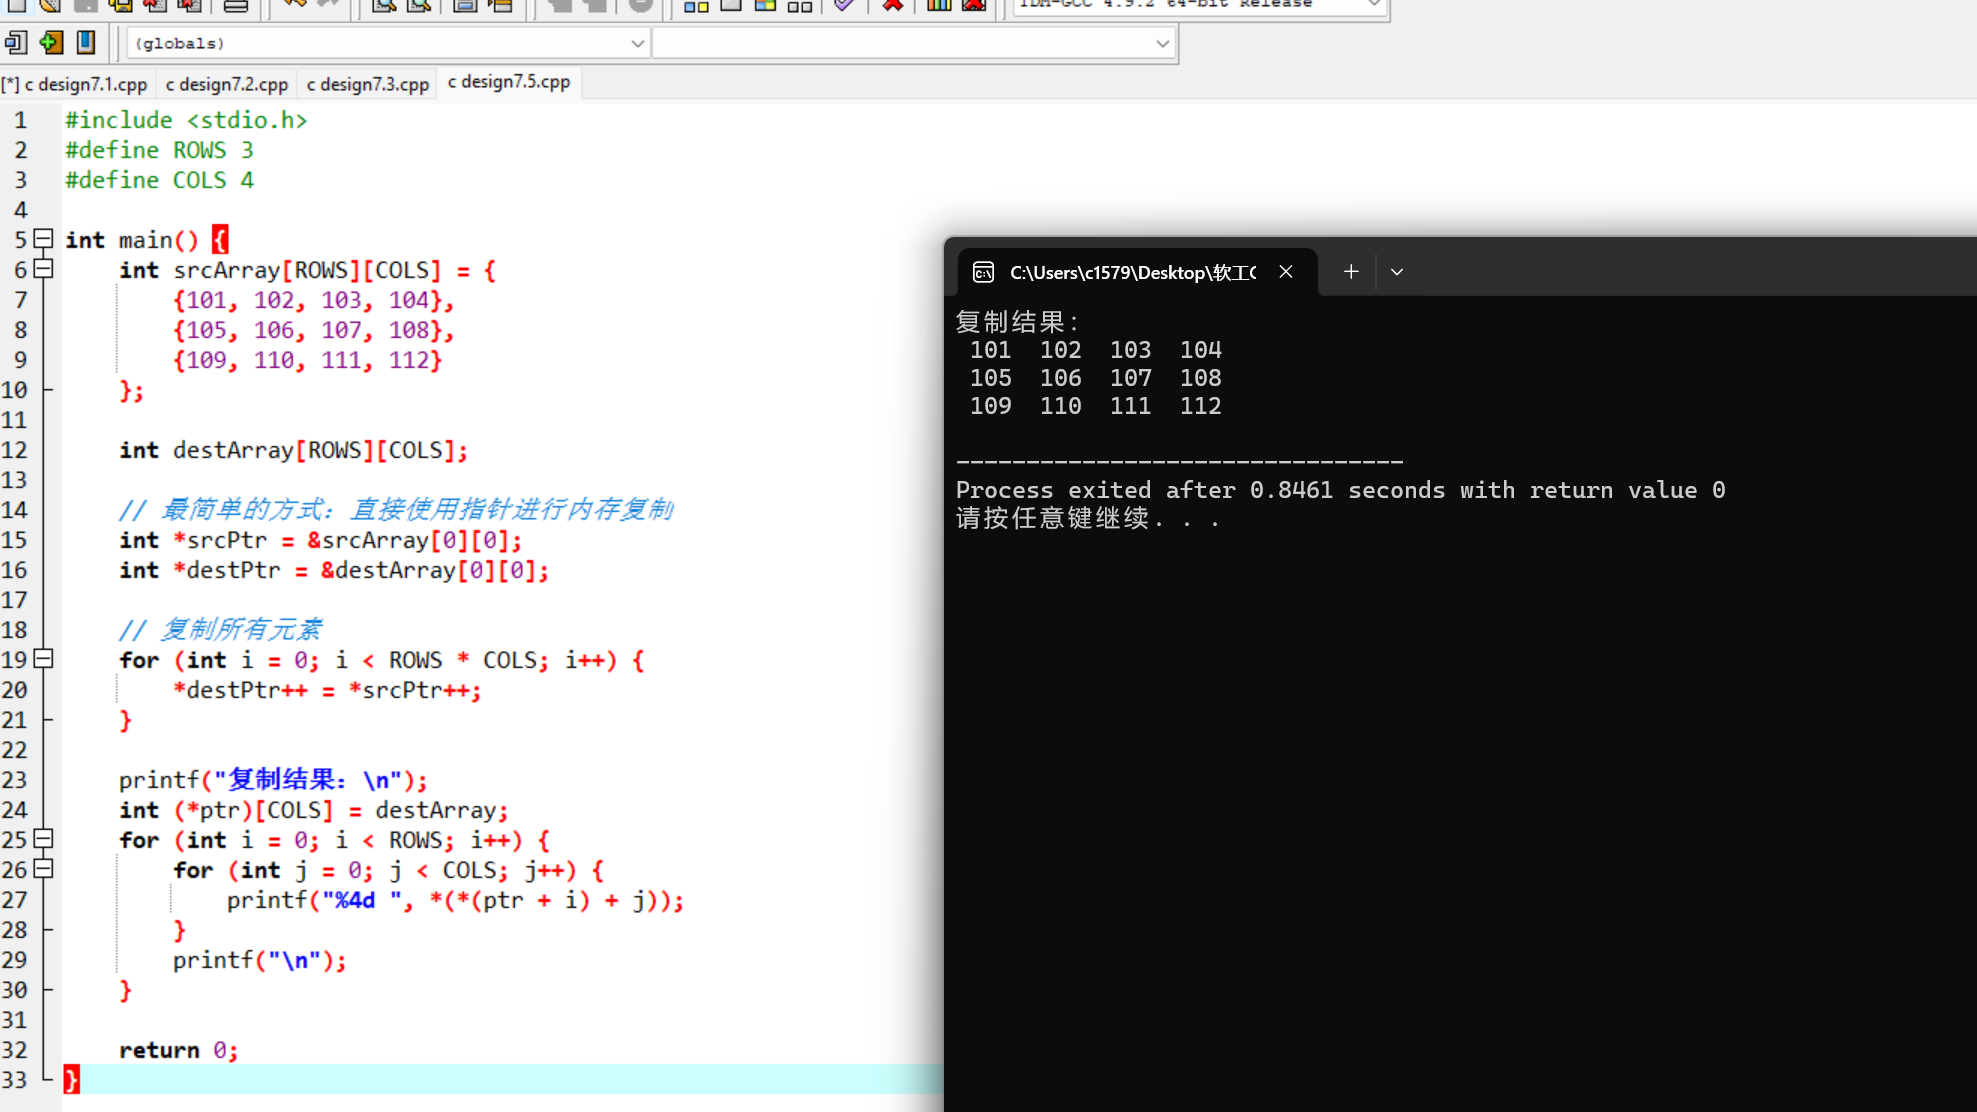Click the console icon on terminal tab
The image size is (1977, 1112).
click(x=983, y=272)
